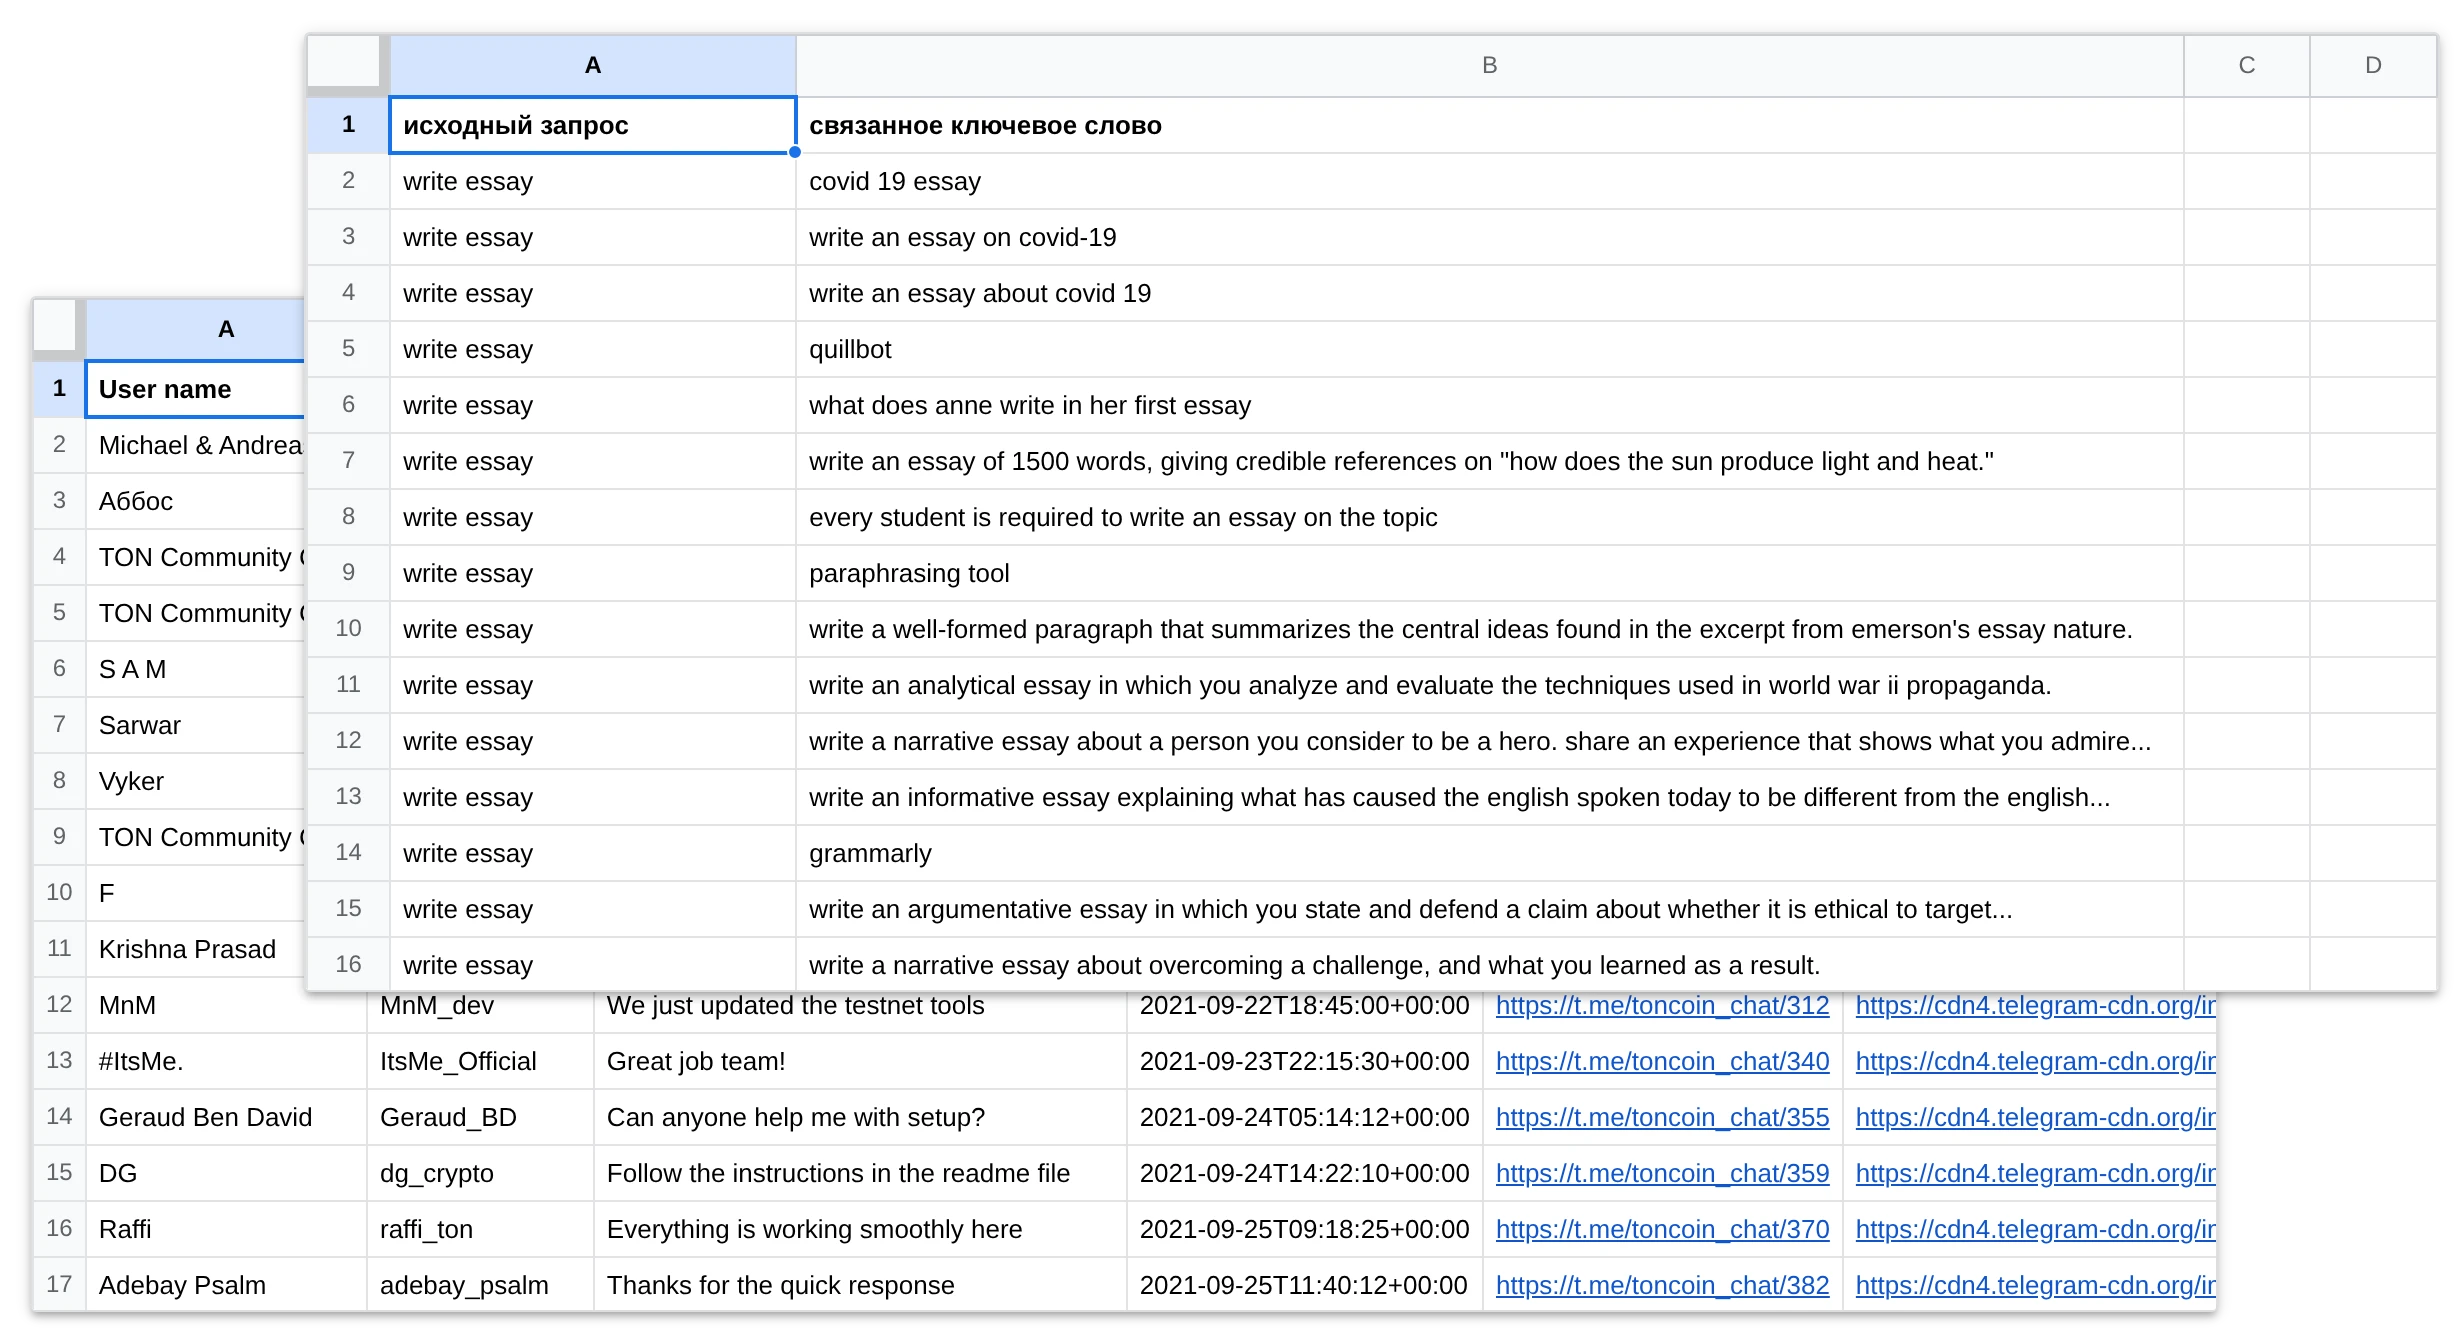Select the 'User name' header cell
2464x1340 pixels.
click(x=195, y=389)
